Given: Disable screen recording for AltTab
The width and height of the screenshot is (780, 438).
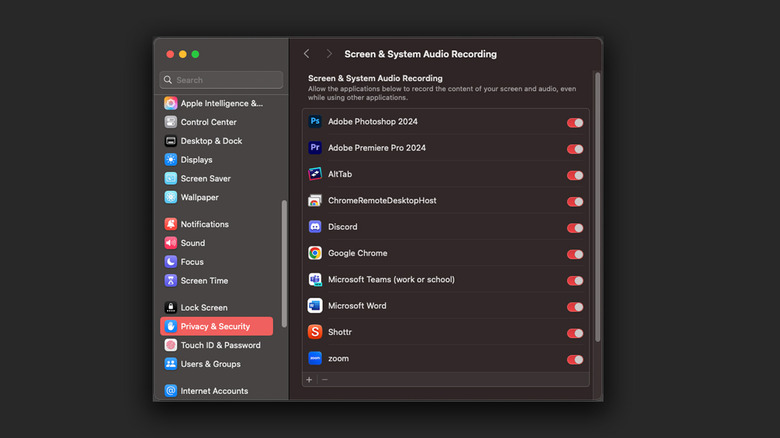Looking at the screenshot, I should click(575, 175).
